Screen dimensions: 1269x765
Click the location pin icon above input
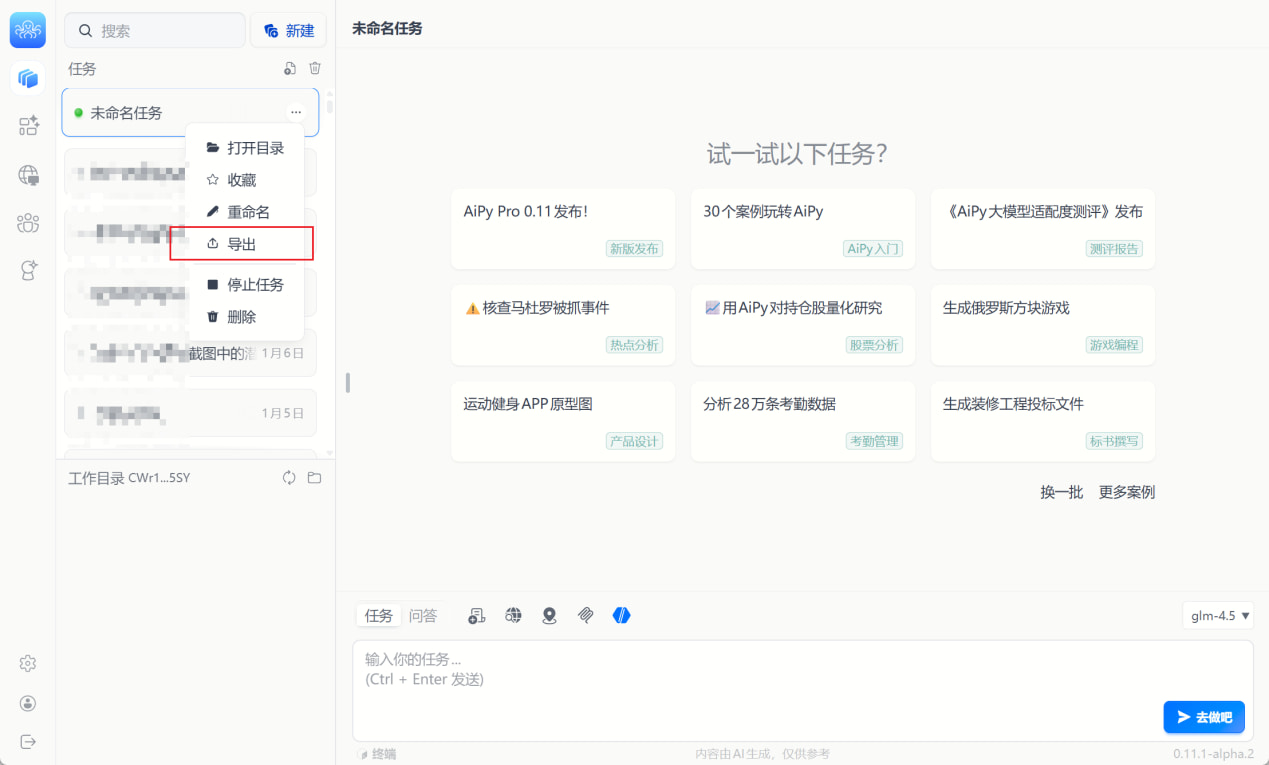(x=549, y=616)
